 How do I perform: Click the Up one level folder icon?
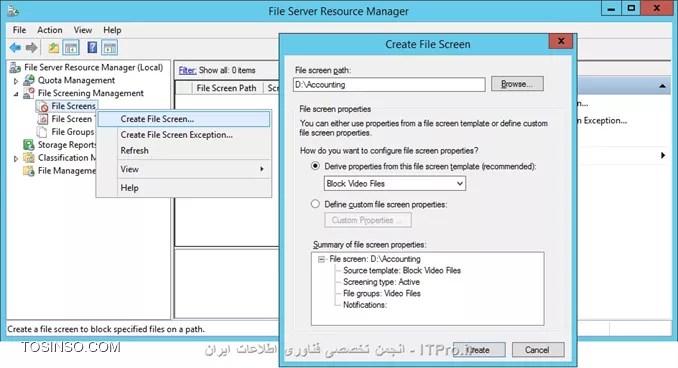tap(54, 48)
